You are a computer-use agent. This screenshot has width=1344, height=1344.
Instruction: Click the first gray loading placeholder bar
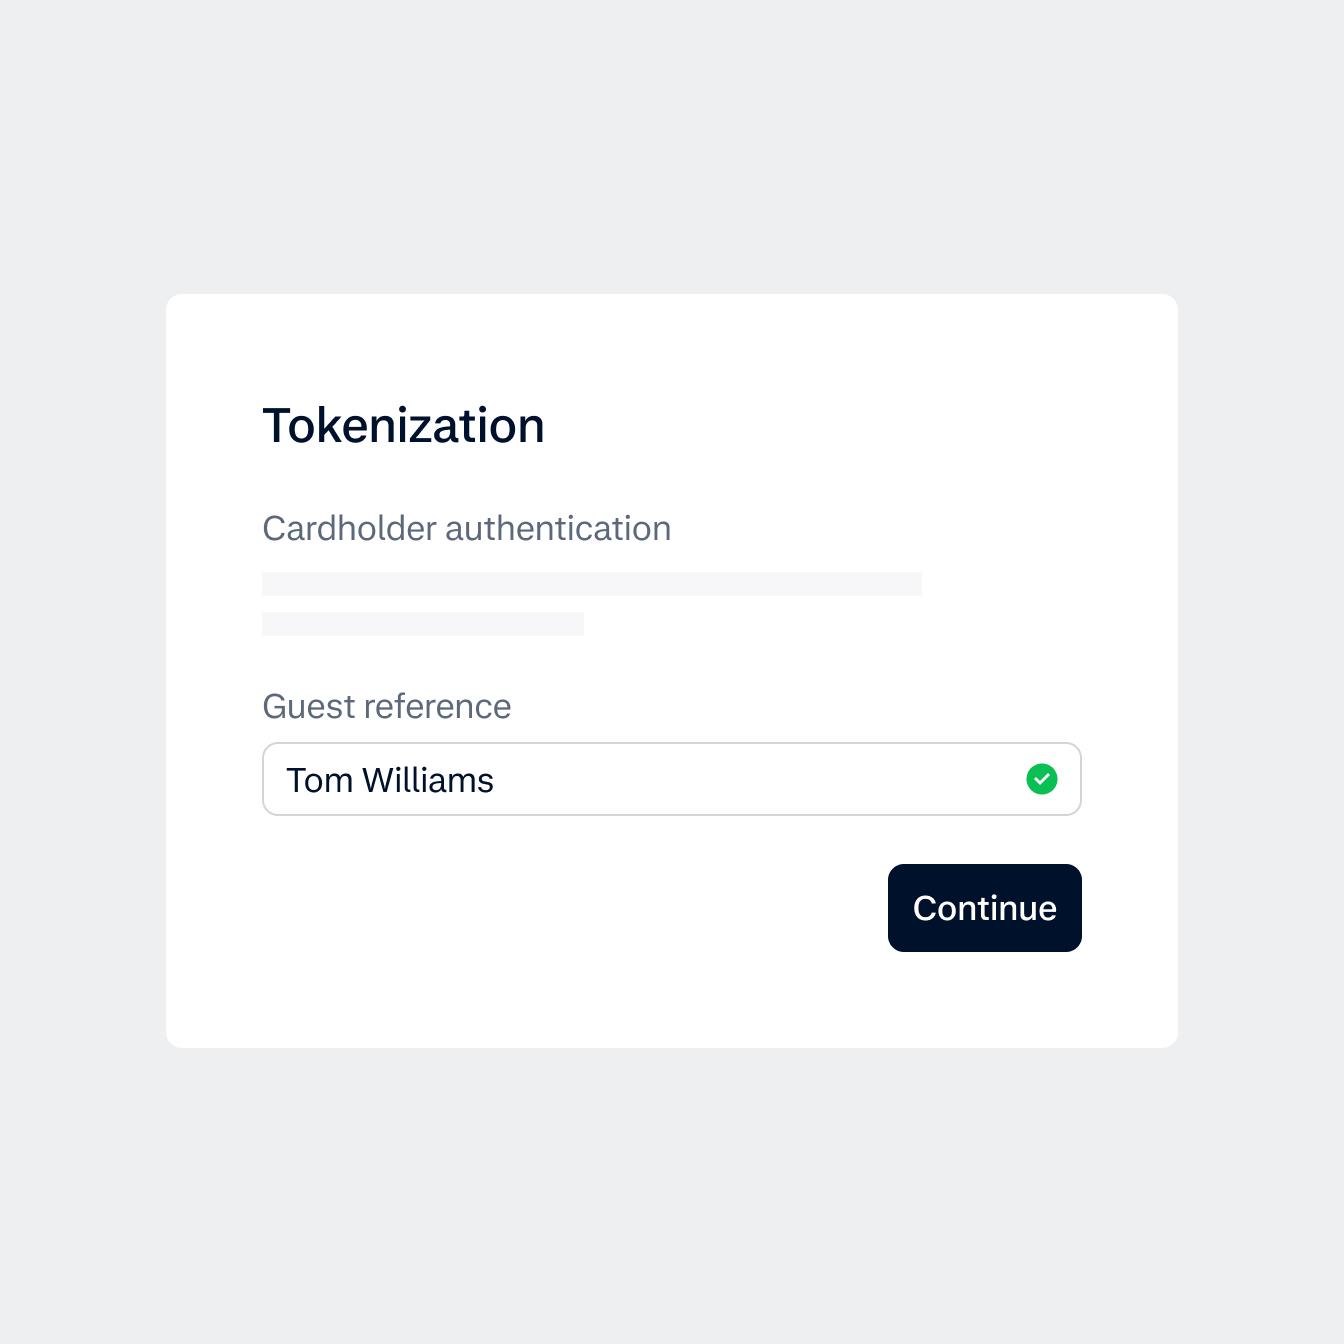(591, 583)
